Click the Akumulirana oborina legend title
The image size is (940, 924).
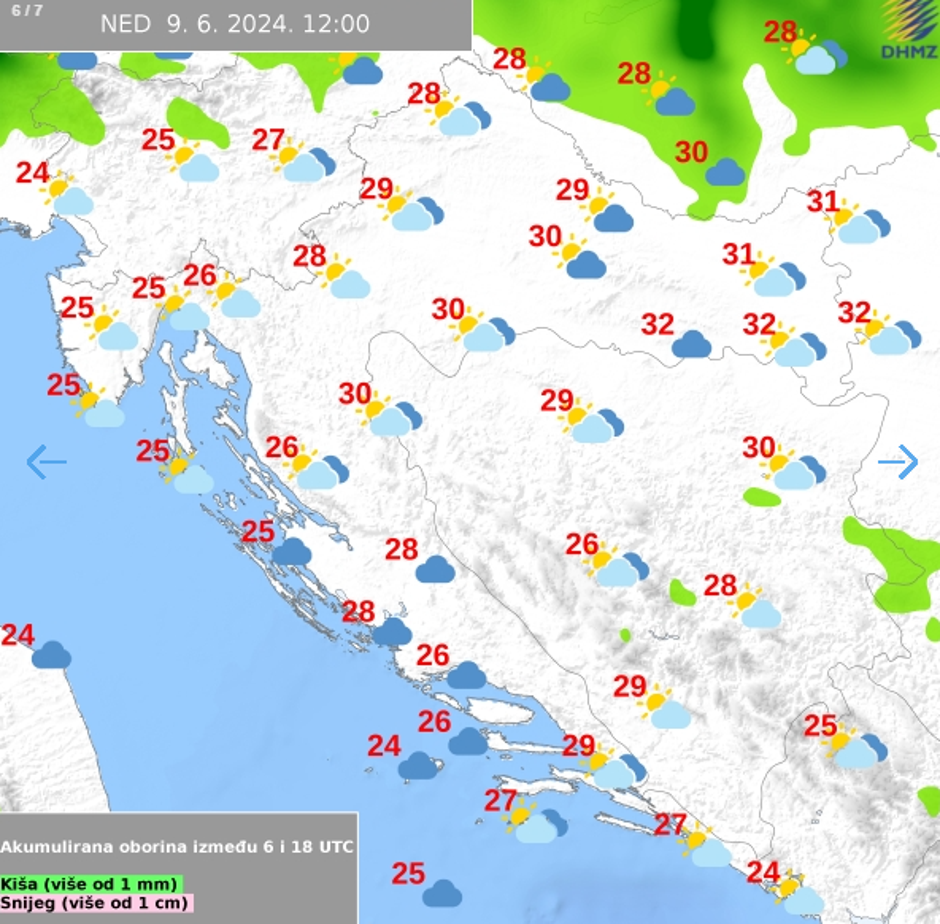(x=177, y=847)
